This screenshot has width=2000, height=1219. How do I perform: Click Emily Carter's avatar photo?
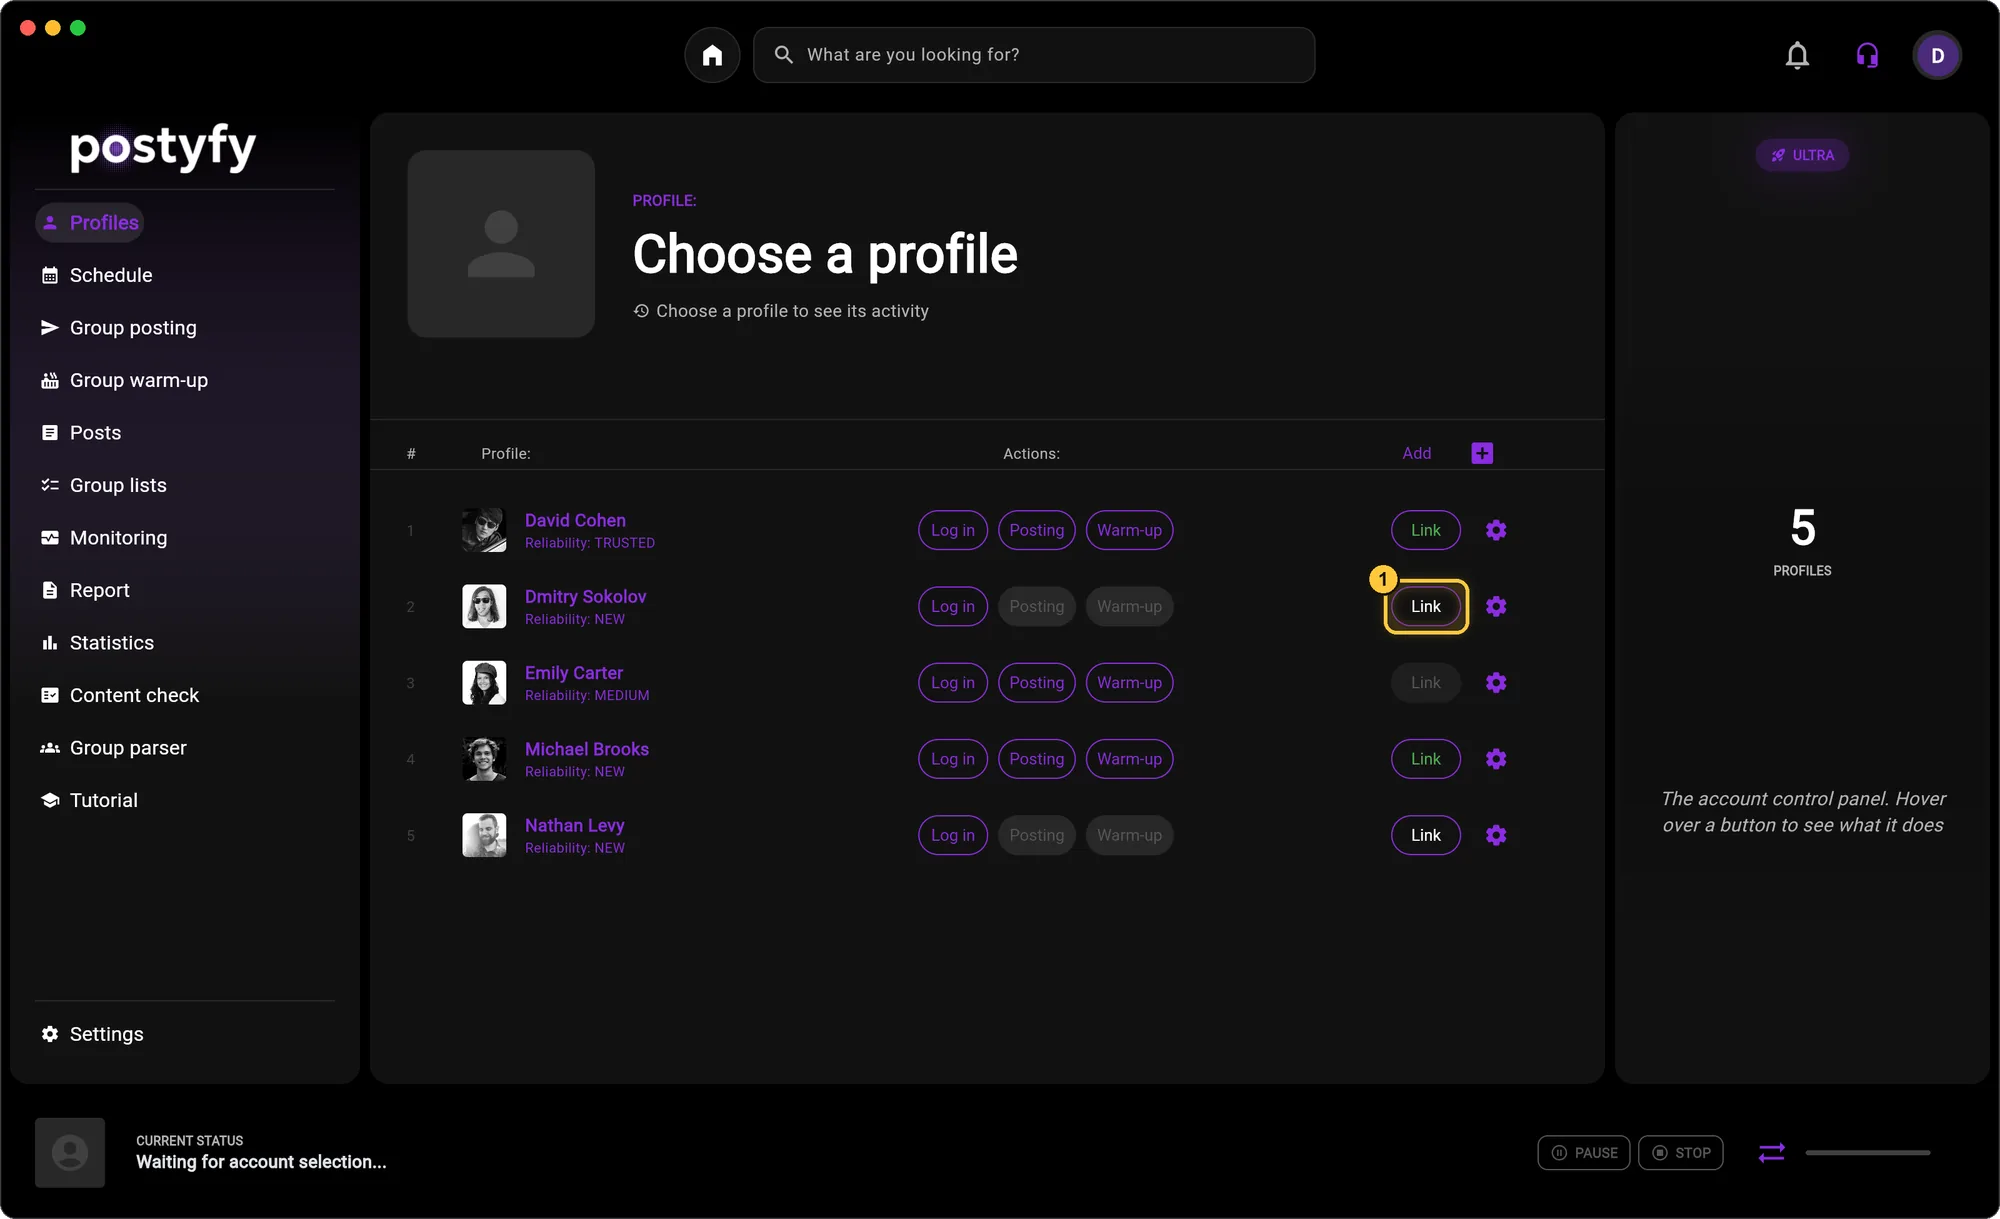click(x=484, y=683)
